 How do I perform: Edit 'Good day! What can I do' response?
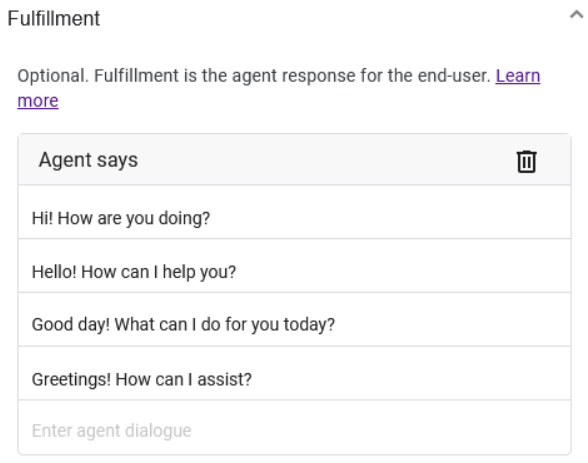pos(294,320)
